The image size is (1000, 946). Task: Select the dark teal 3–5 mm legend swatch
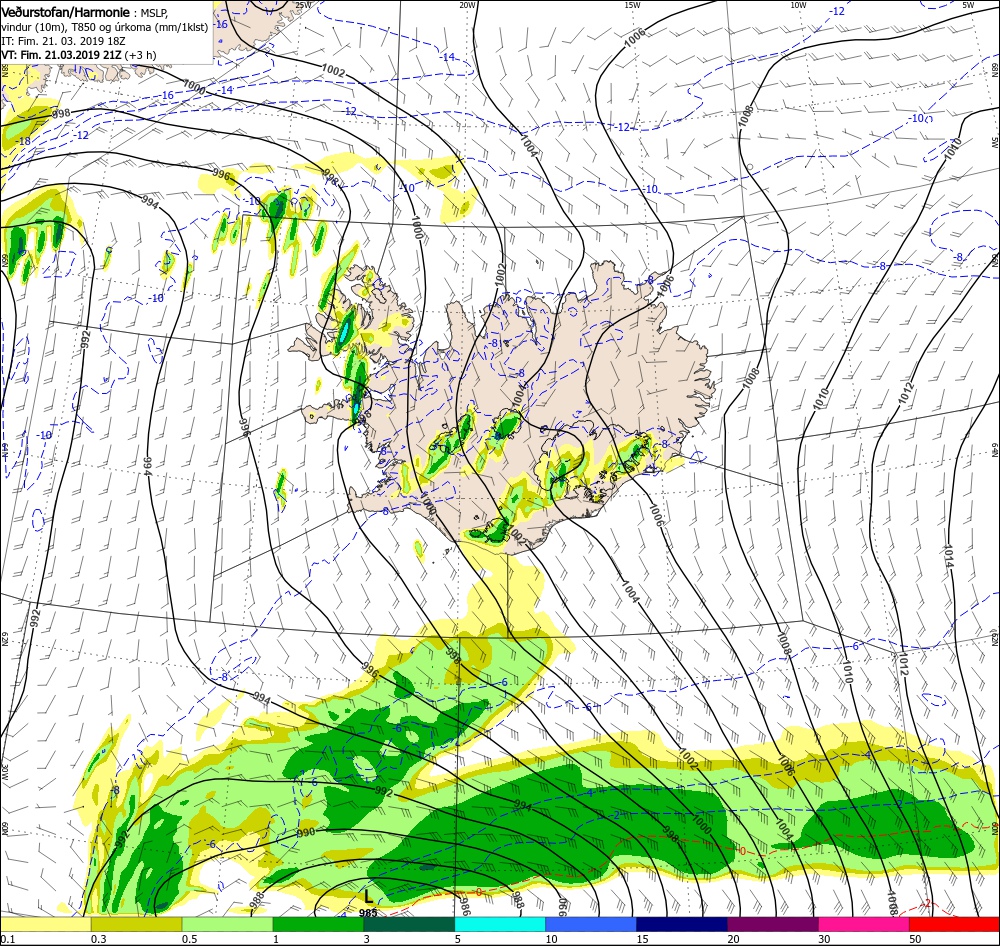[409, 923]
